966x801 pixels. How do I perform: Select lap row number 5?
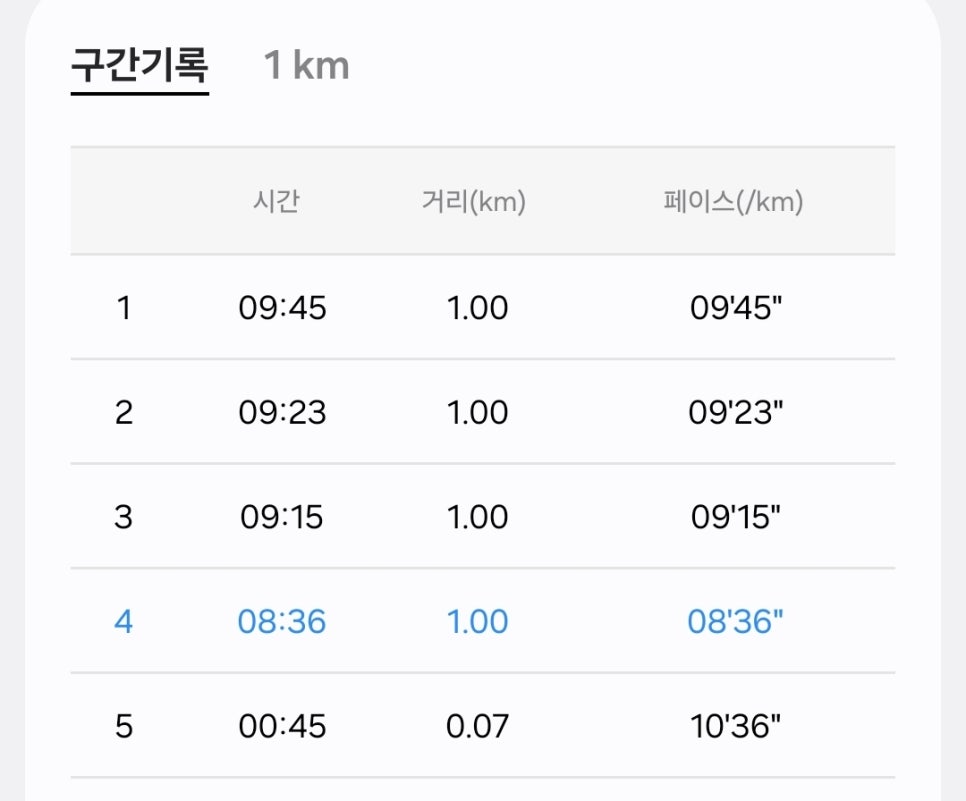tap(483, 726)
